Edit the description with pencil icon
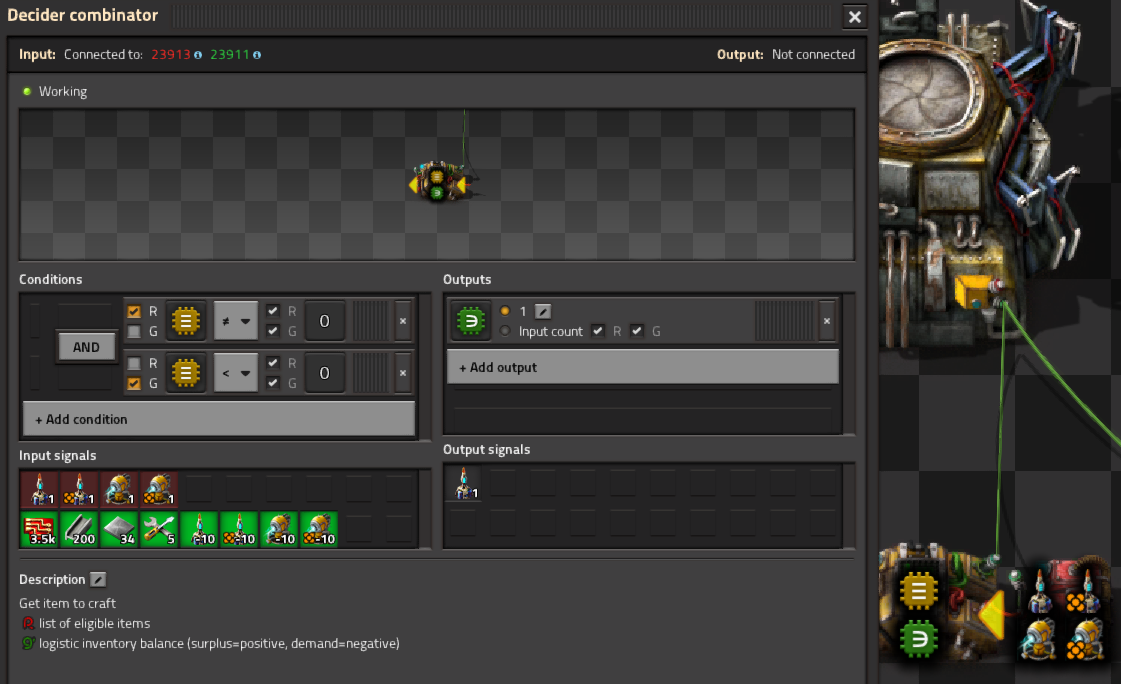 pos(98,579)
